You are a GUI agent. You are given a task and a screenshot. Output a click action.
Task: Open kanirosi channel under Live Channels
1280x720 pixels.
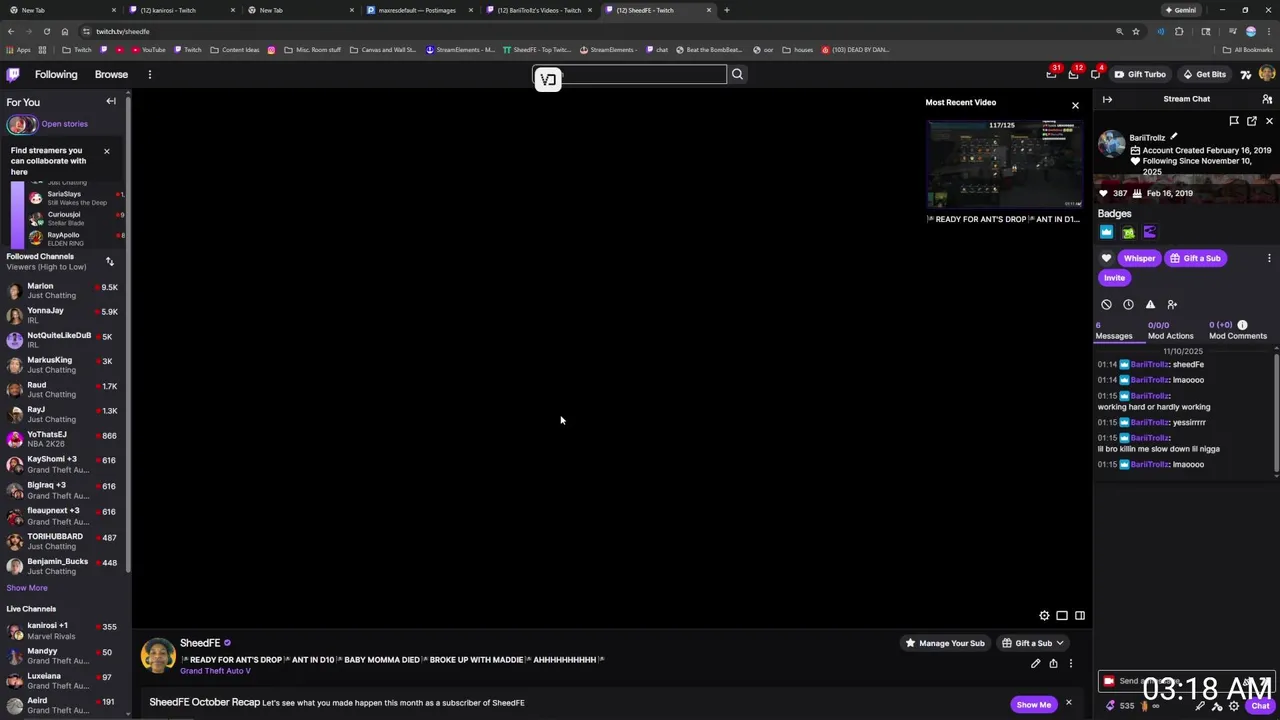click(62, 630)
